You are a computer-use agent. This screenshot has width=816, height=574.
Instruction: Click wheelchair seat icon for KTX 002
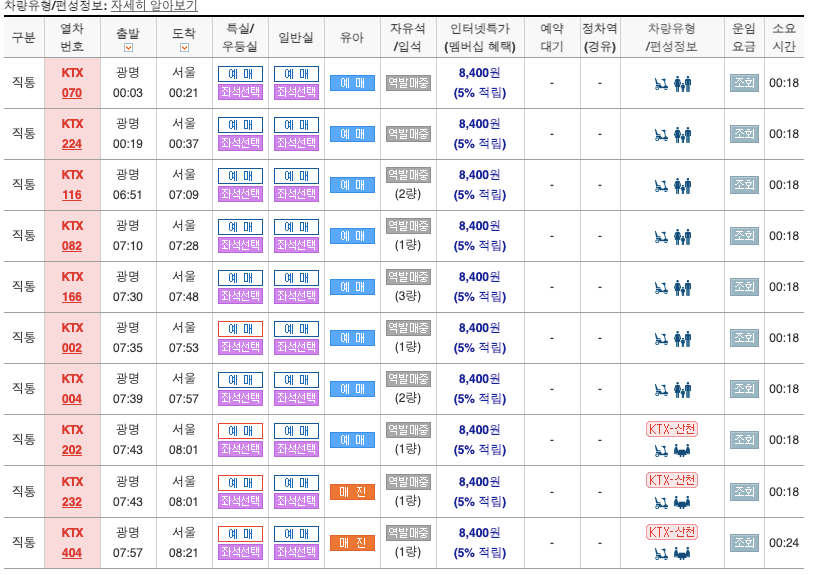(661, 339)
